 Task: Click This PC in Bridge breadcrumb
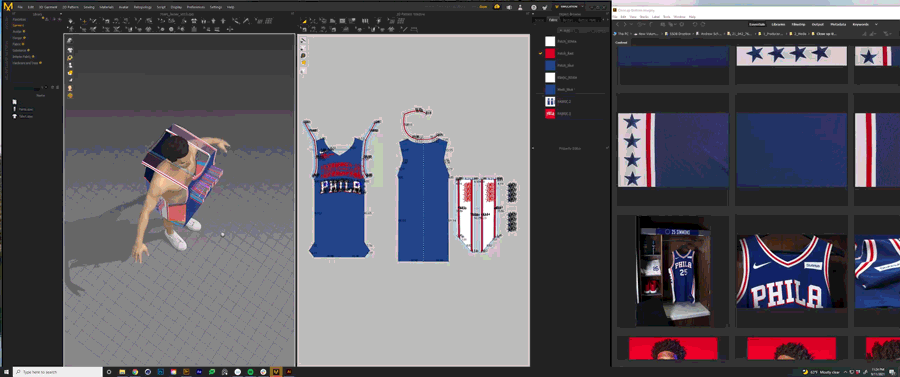pos(622,34)
